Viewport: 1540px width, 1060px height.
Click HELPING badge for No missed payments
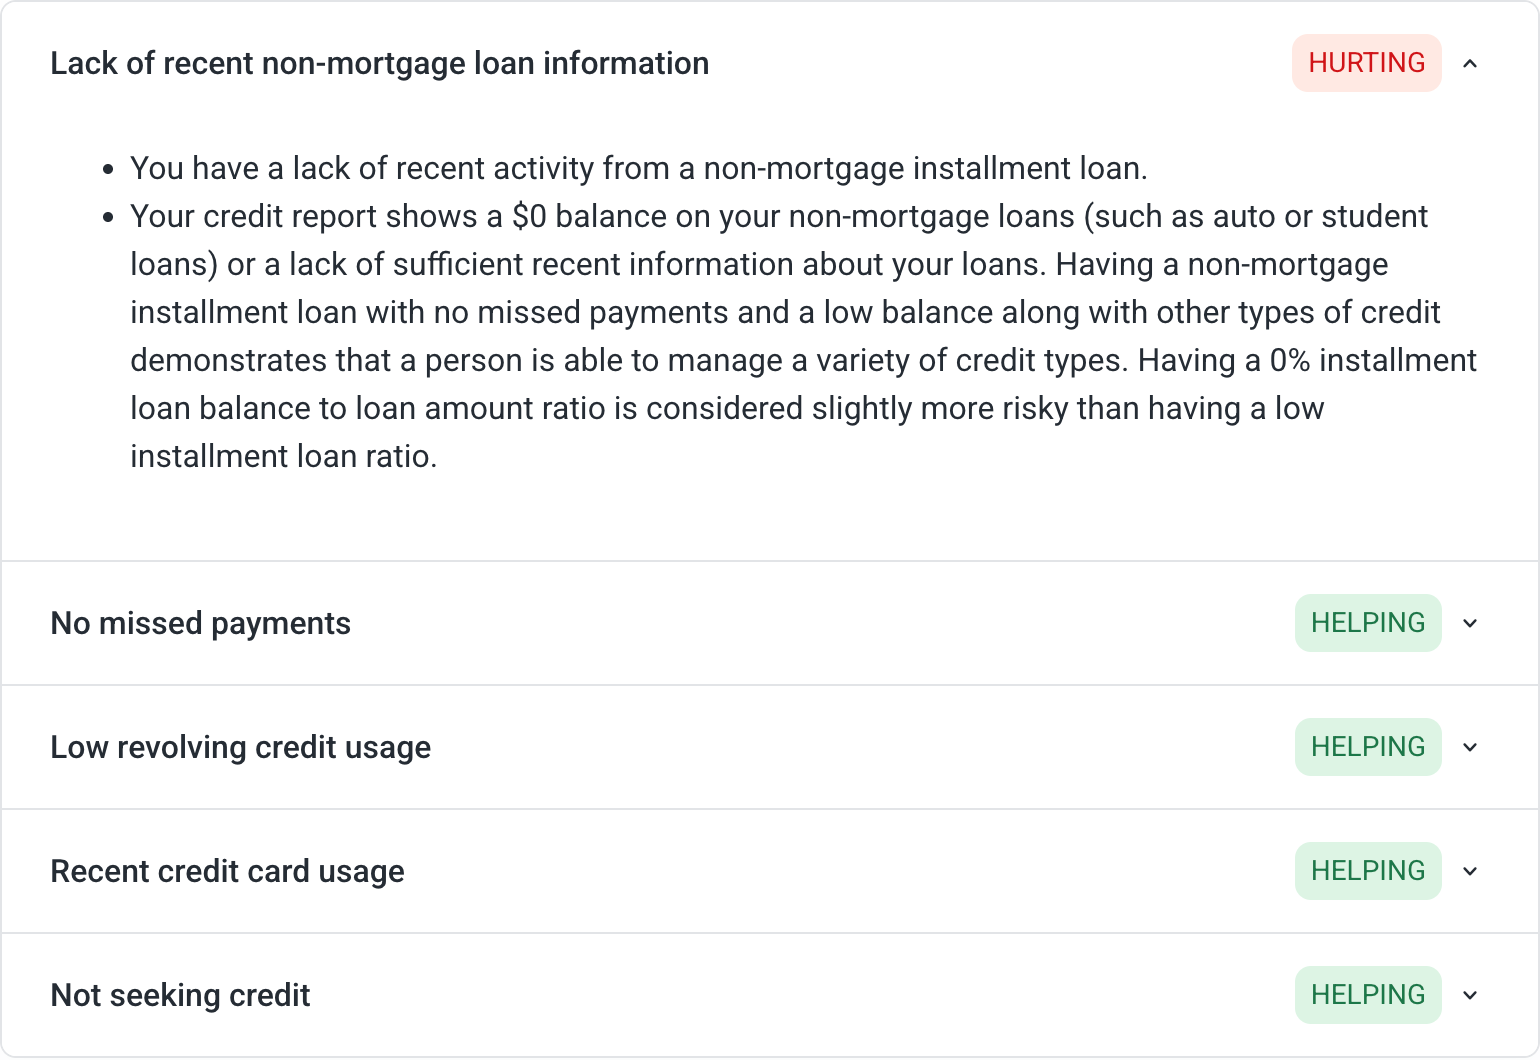click(x=1367, y=623)
